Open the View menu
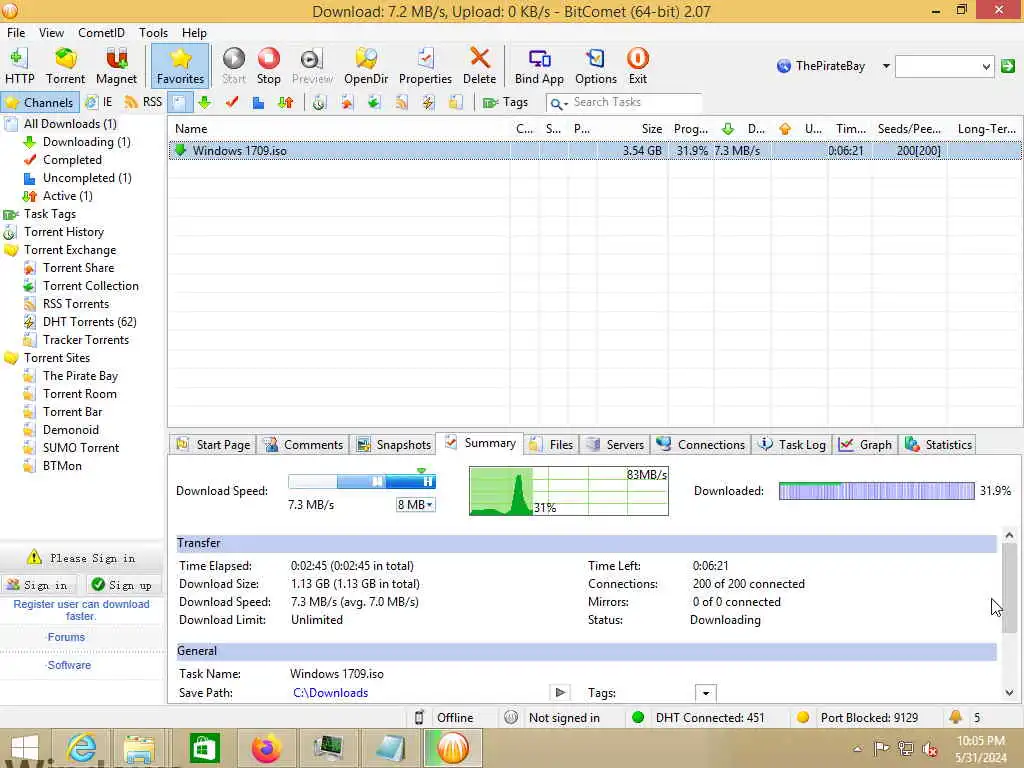 (51, 33)
